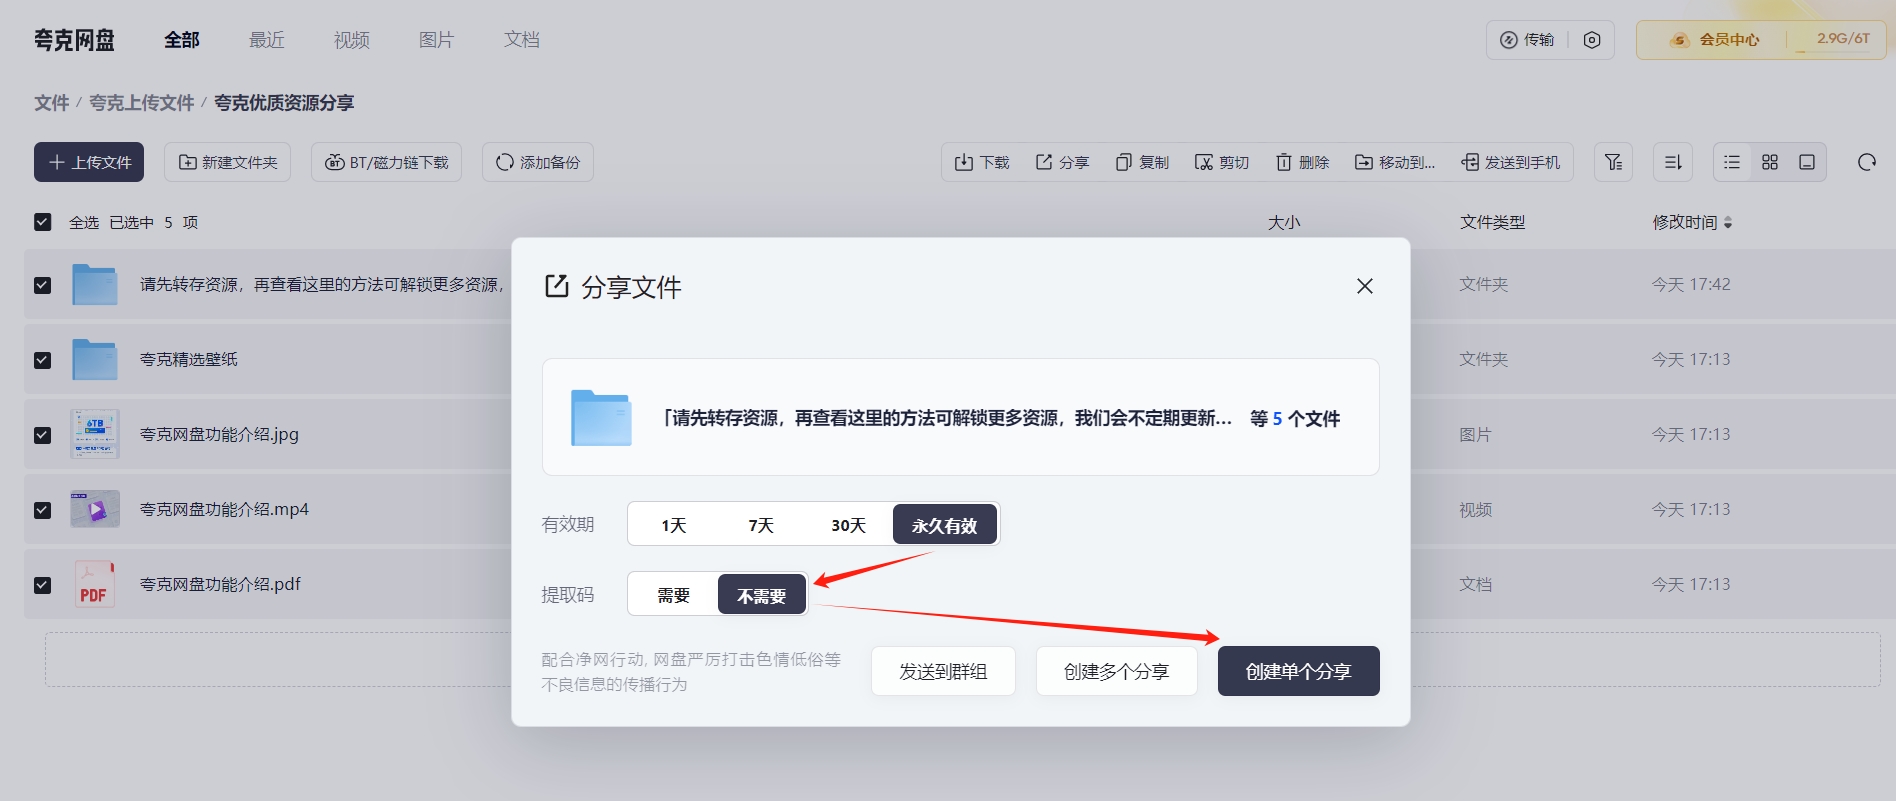Click the 创建单个分享 button
Screen dimensions: 1896x801
point(1299,671)
